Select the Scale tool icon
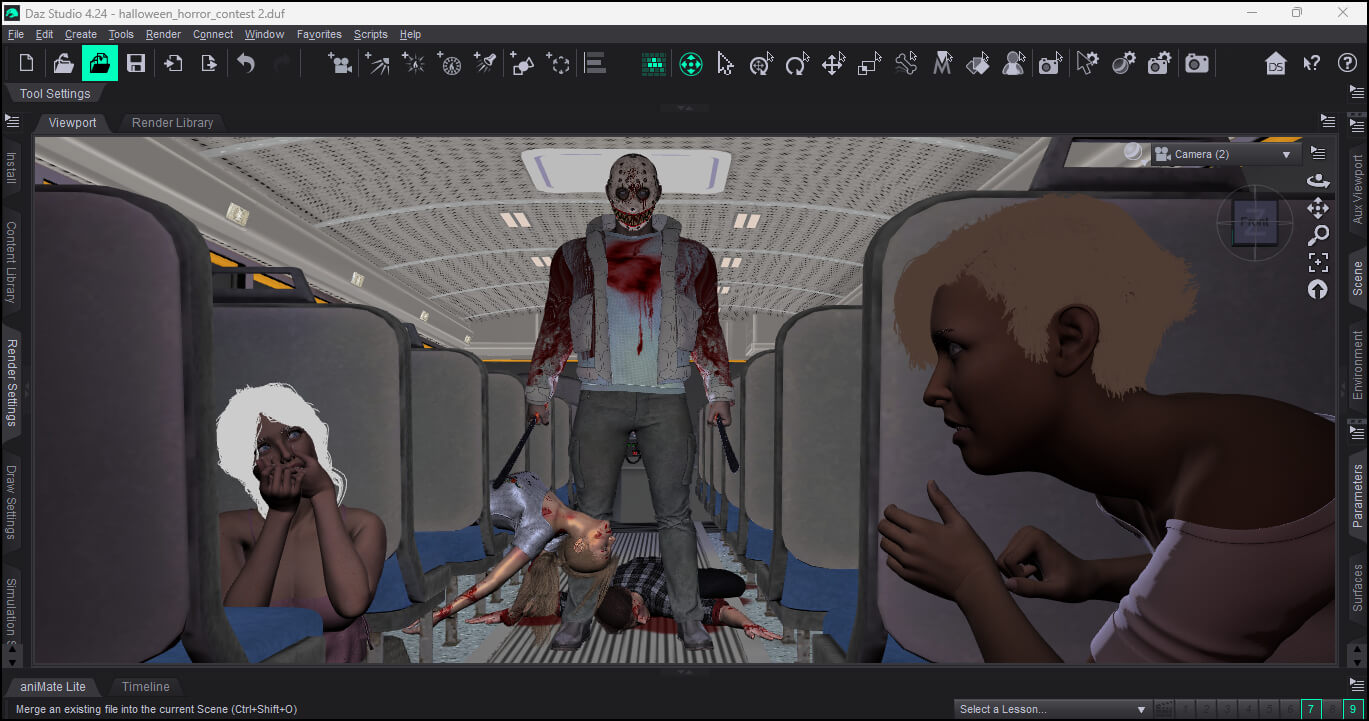The width and height of the screenshot is (1369, 721). click(869, 64)
